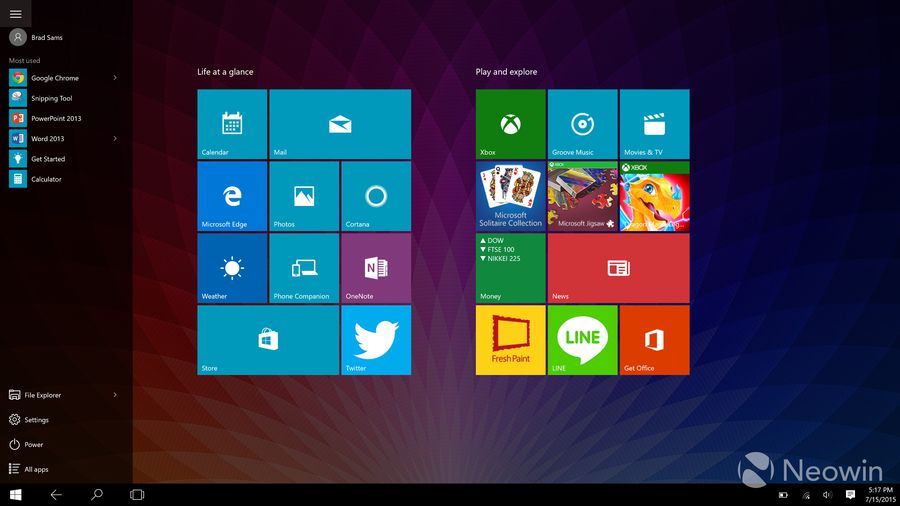Screen dimensions: 900x506
Task: Select the 'Life at a glance' group title
Action: (x=225, y=72)
